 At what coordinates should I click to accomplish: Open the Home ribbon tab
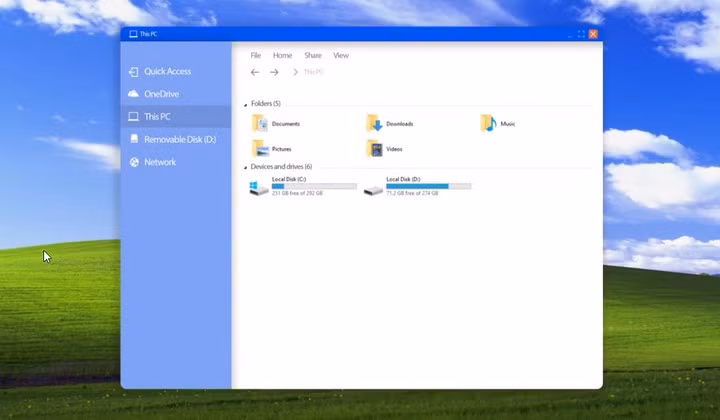pyautogui.click(x=283, y=55)
